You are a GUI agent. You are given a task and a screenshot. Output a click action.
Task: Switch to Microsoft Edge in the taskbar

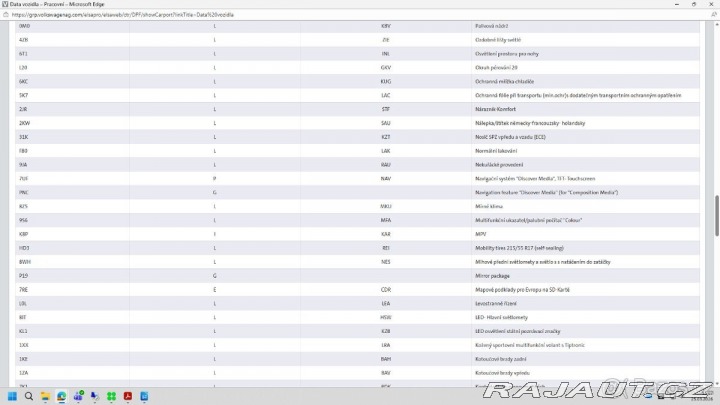(62, 396)
